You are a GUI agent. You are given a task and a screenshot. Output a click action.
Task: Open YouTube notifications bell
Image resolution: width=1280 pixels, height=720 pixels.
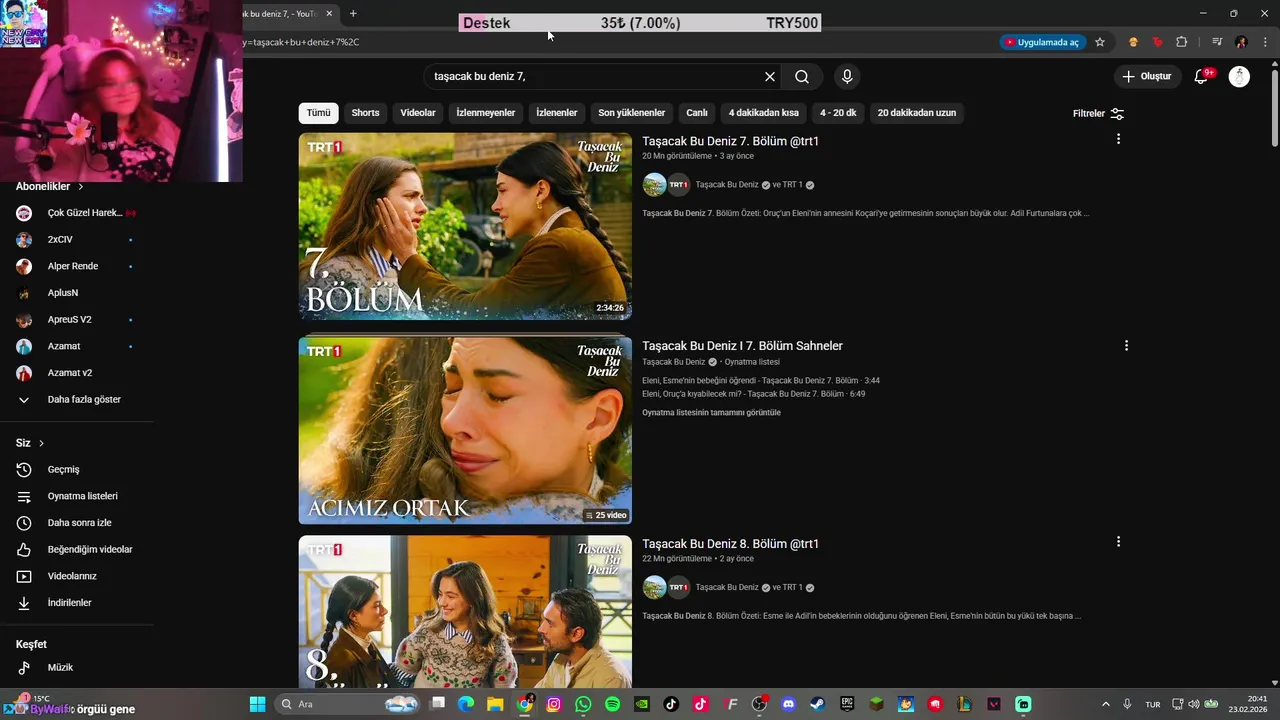1201,77
